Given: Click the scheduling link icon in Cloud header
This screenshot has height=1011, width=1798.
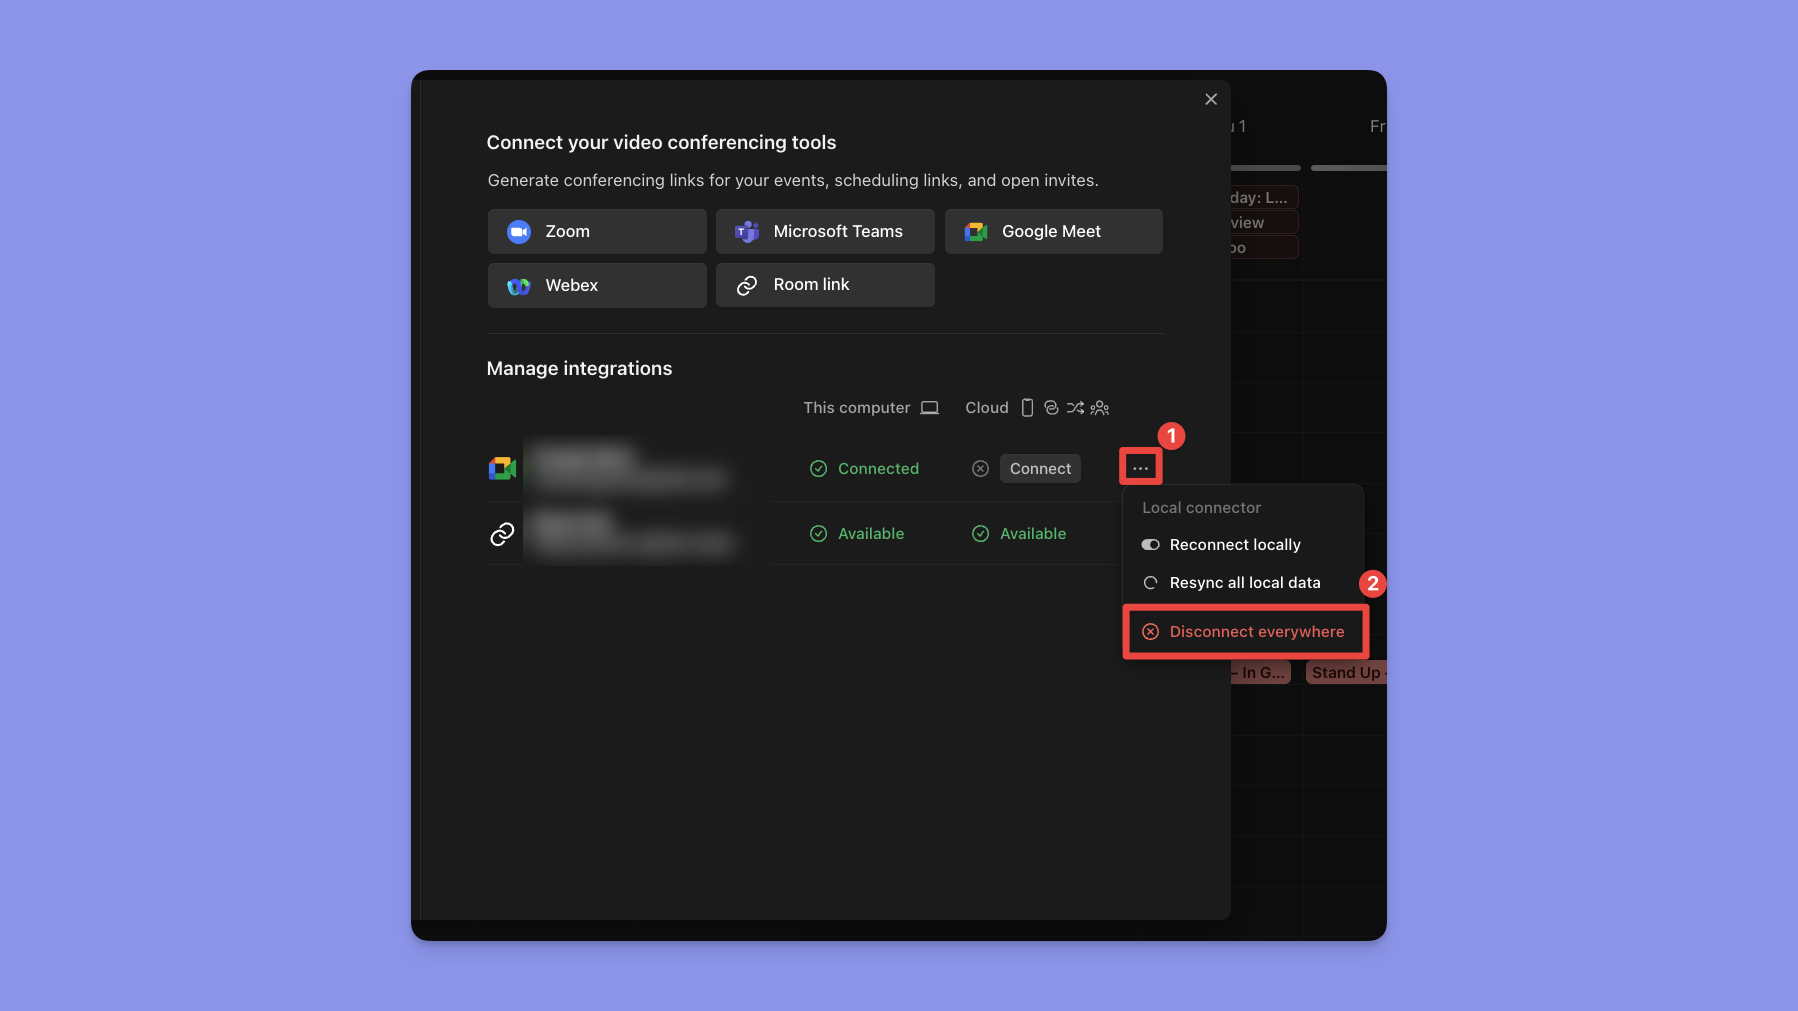Looking at the screenshot, I should 1051,408.
